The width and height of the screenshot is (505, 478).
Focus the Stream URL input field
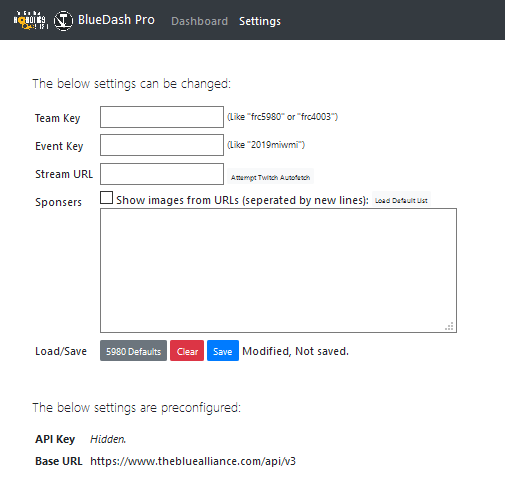[162, 174]
